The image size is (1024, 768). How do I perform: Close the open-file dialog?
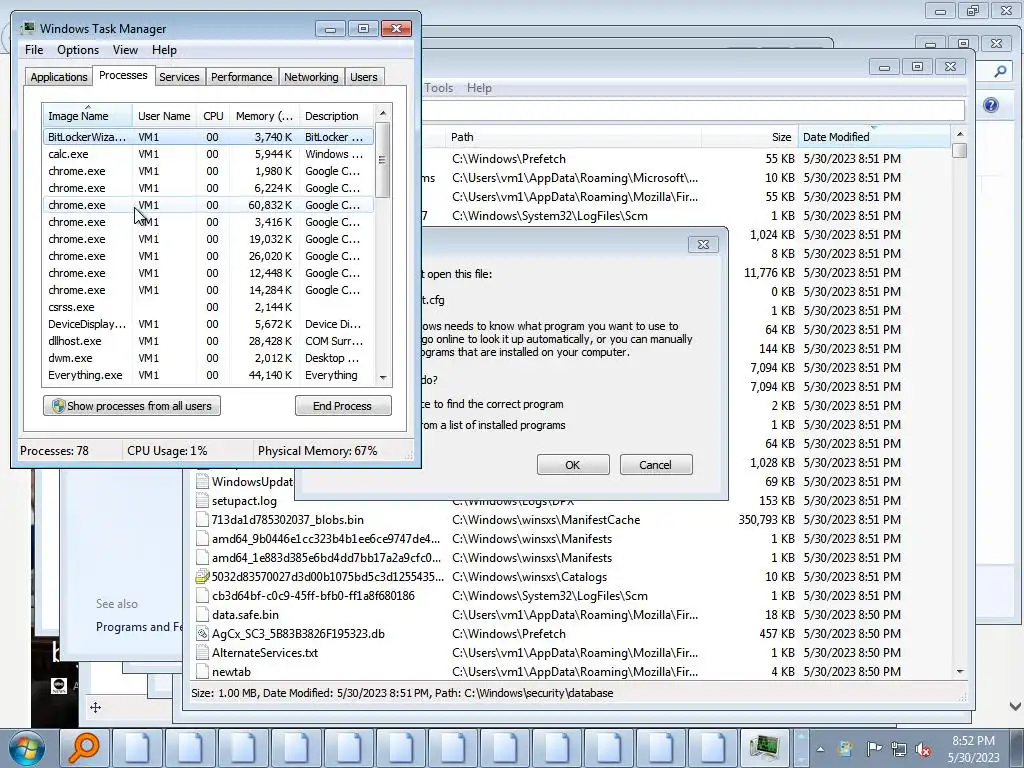(x=703, y=244)
